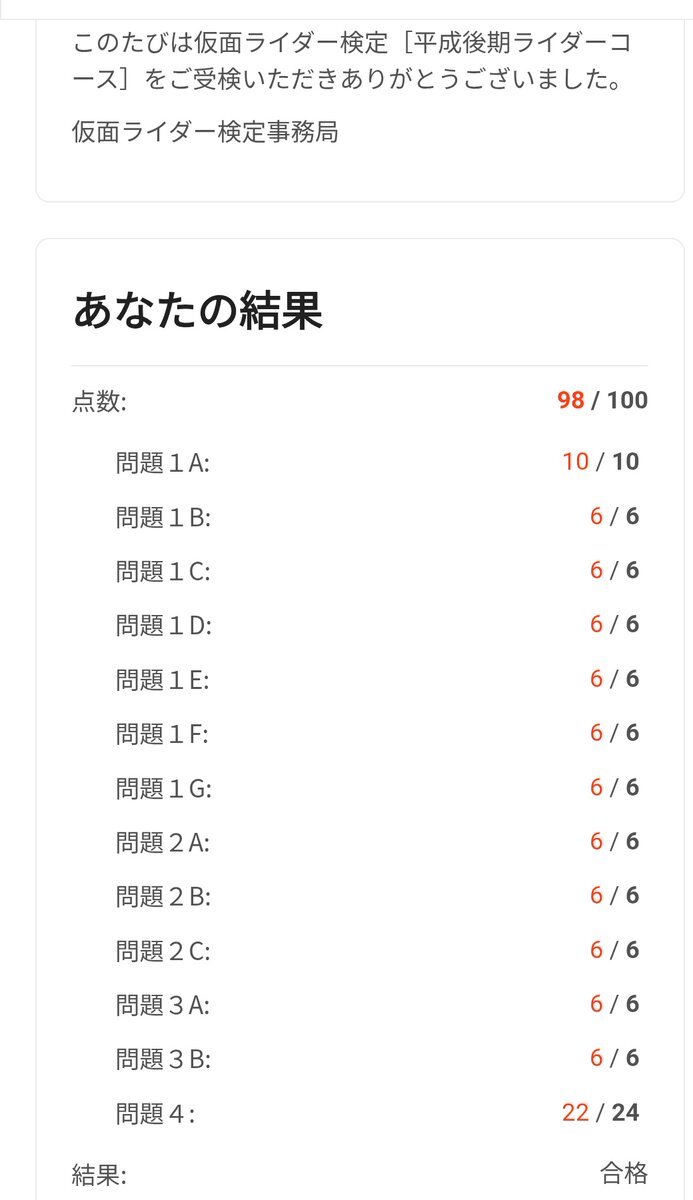This screenshot has height=1200, width=693.
Task: Select the 問題１A row label
Action: pyautogui.click(x=162, y=463)
